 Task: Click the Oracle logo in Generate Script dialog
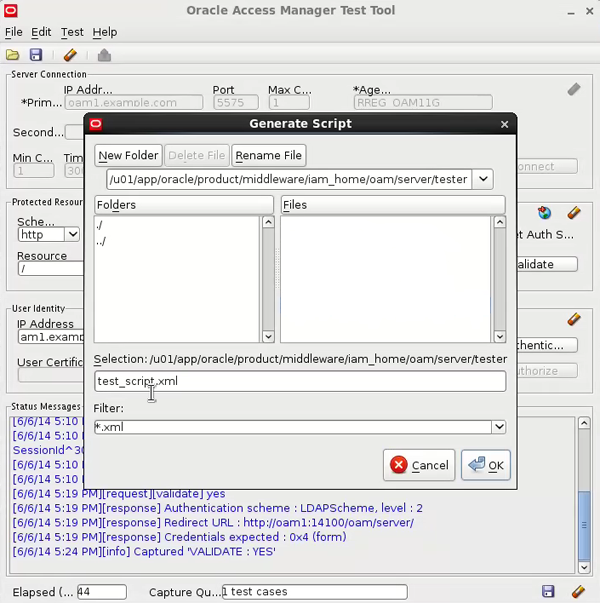click(x=96, y=124)
